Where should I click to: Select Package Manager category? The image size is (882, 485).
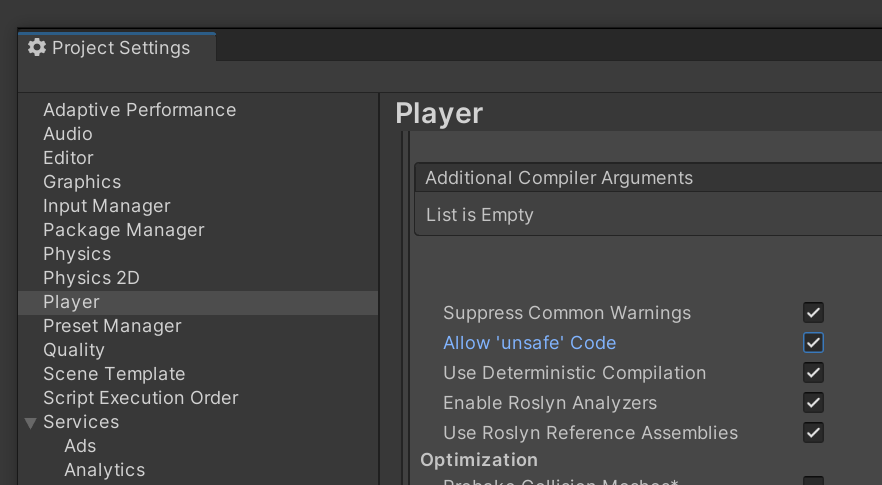coord(123,230)
